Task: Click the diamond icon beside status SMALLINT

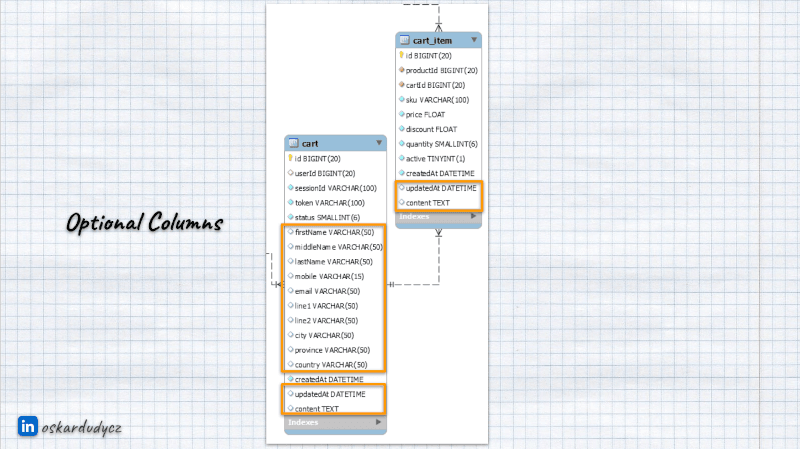Action: (x=291, y=217)
